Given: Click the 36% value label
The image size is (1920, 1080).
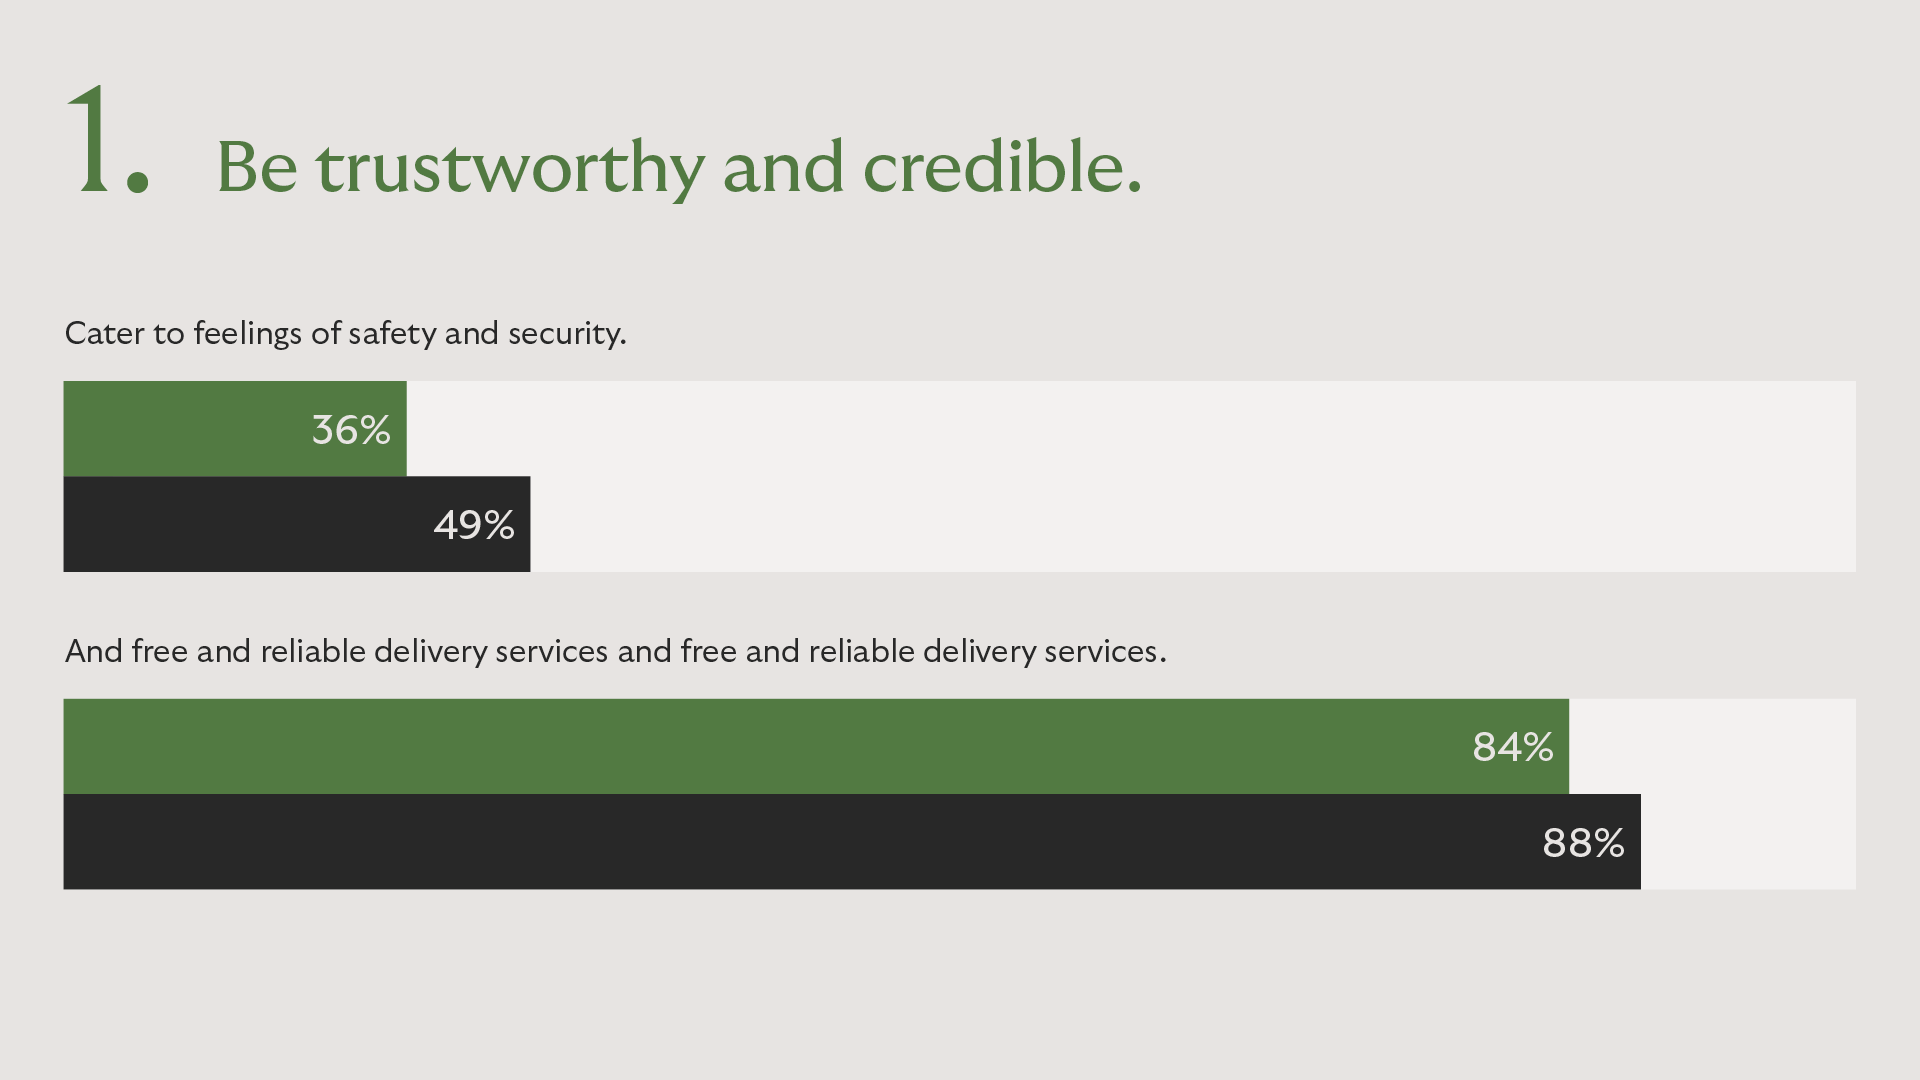Looking at the screenshot, I should coord(351,430).
